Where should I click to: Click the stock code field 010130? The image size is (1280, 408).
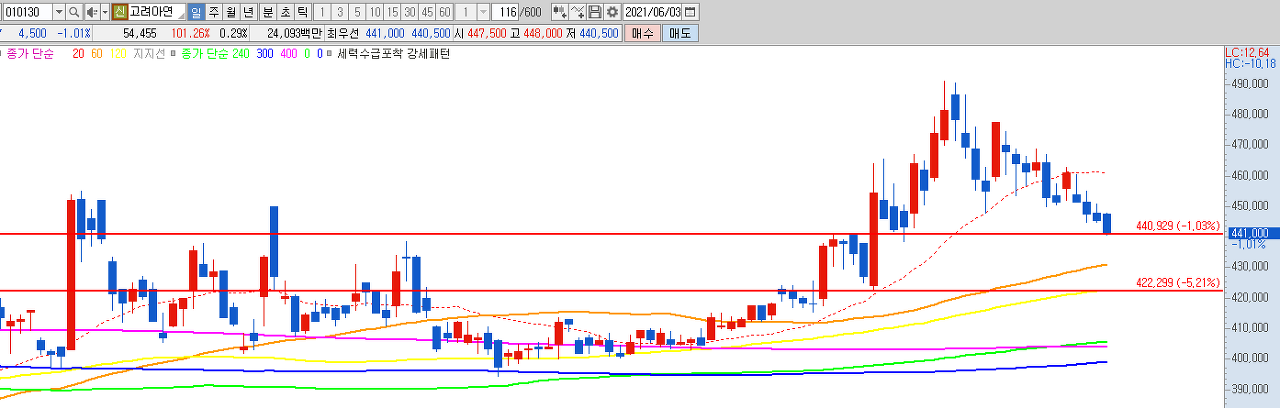tap(27, 12)
